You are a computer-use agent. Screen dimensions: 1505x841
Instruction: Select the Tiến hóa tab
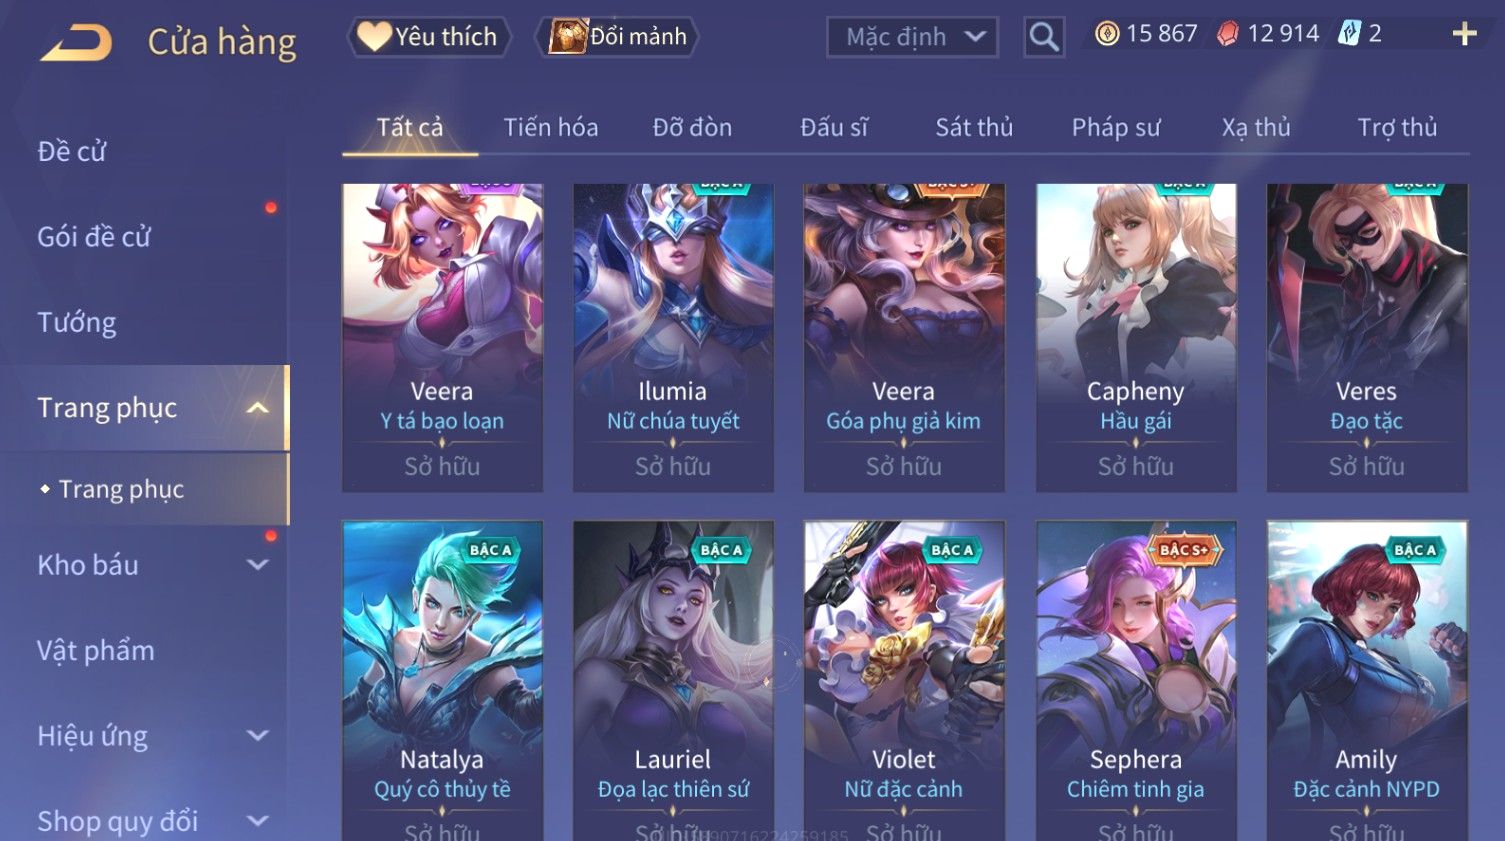click(551, 127)
